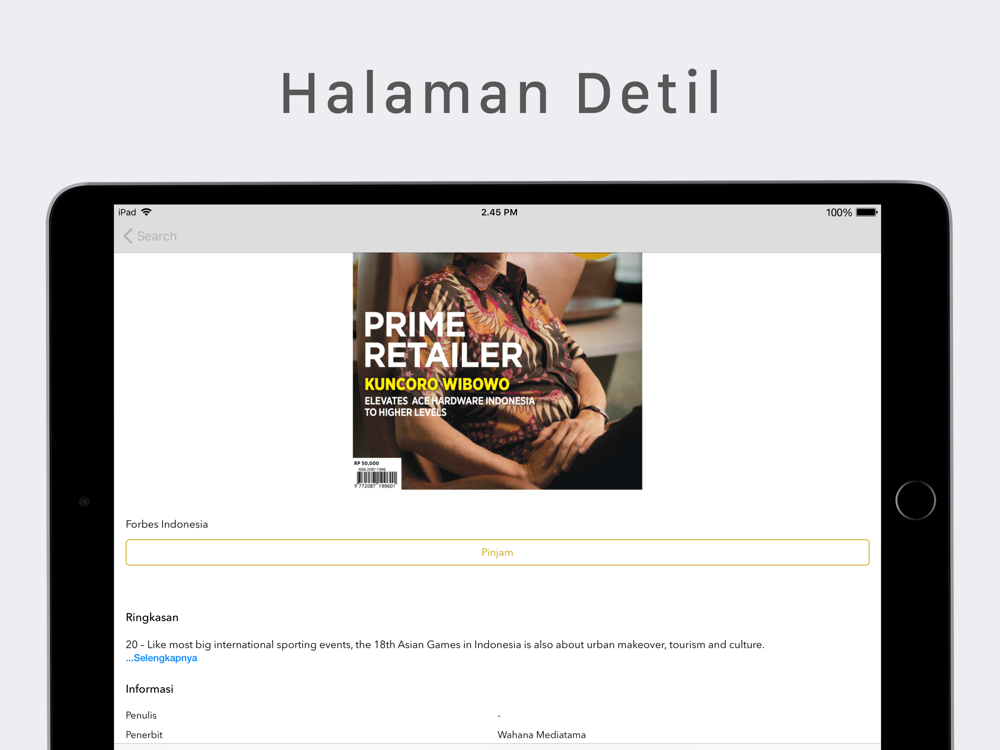Tap the Ringkasan section heading
1000x750 pixels.
(x=152, y=617)
